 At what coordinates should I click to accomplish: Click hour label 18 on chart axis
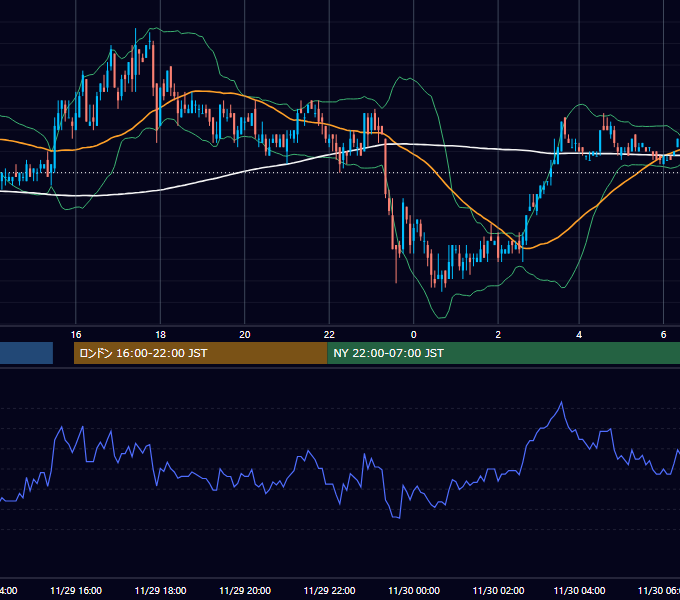coord(160,335)
